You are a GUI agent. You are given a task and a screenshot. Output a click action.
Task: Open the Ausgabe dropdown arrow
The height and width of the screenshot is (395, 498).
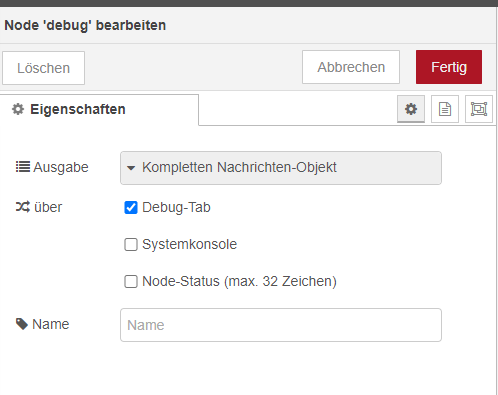131,168
